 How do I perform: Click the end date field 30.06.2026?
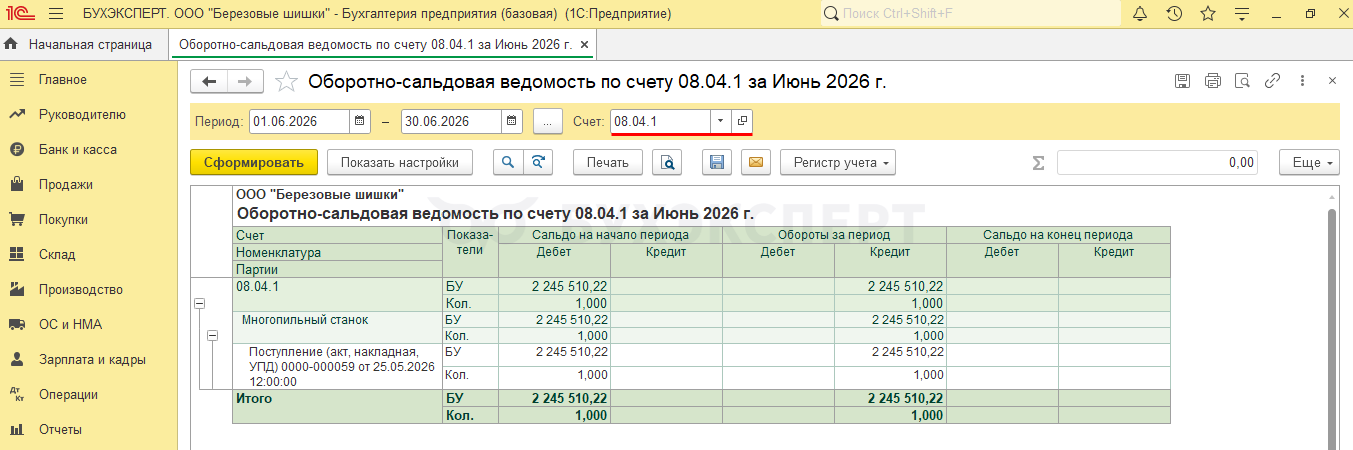click(x=451, y=121)
